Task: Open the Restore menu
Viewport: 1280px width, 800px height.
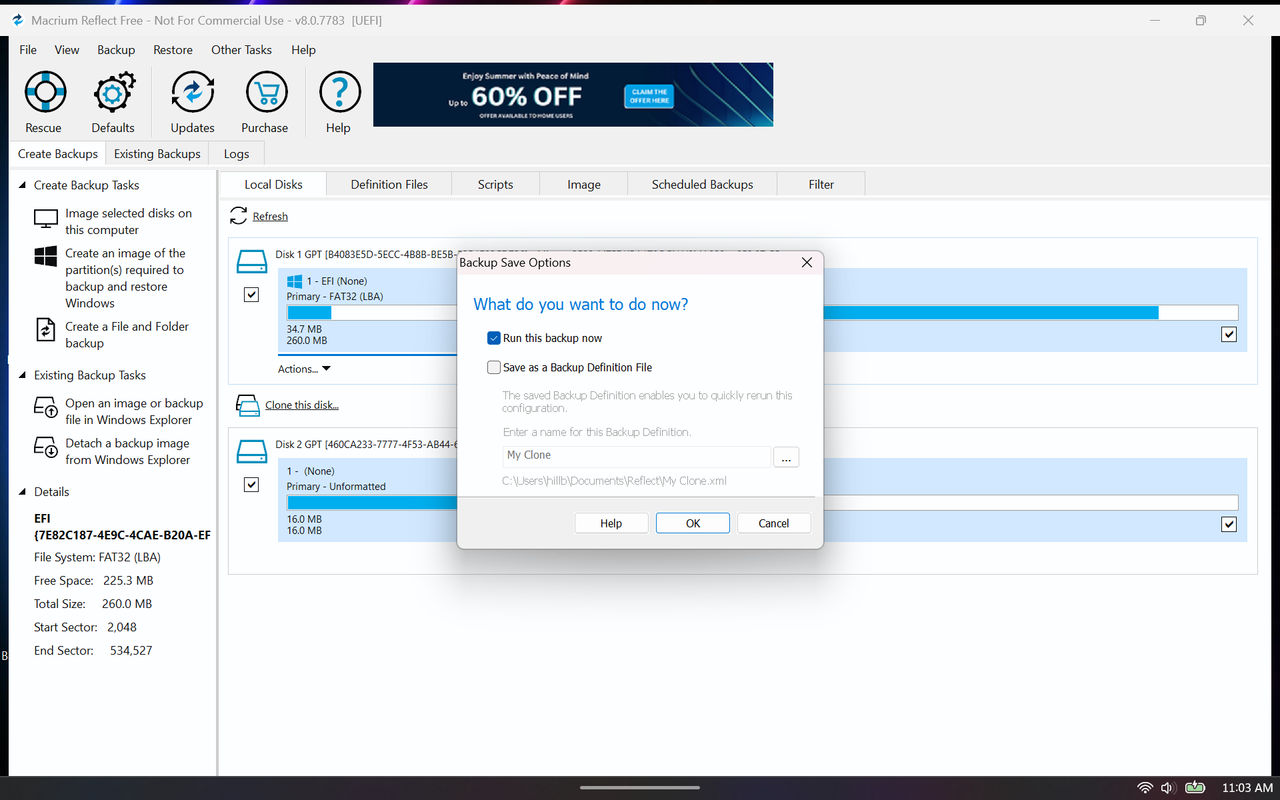Action: pyautogui.click(x=173, y=50)
